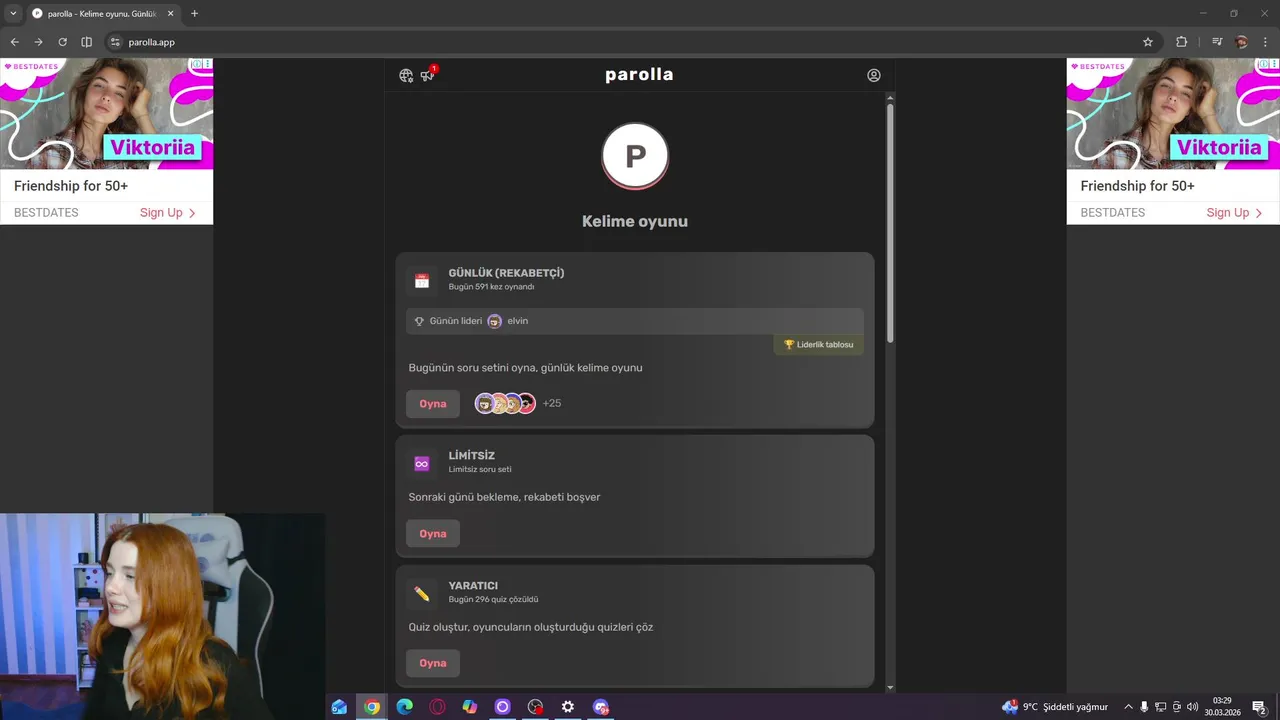Click the round P logo

[x=635, y=156]
